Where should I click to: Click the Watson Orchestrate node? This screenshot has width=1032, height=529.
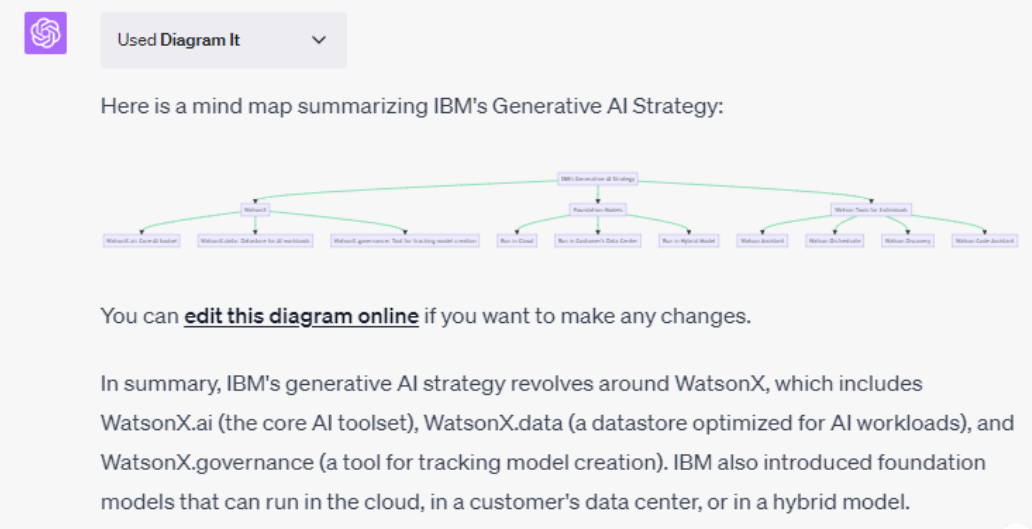(x=835, y=241)
